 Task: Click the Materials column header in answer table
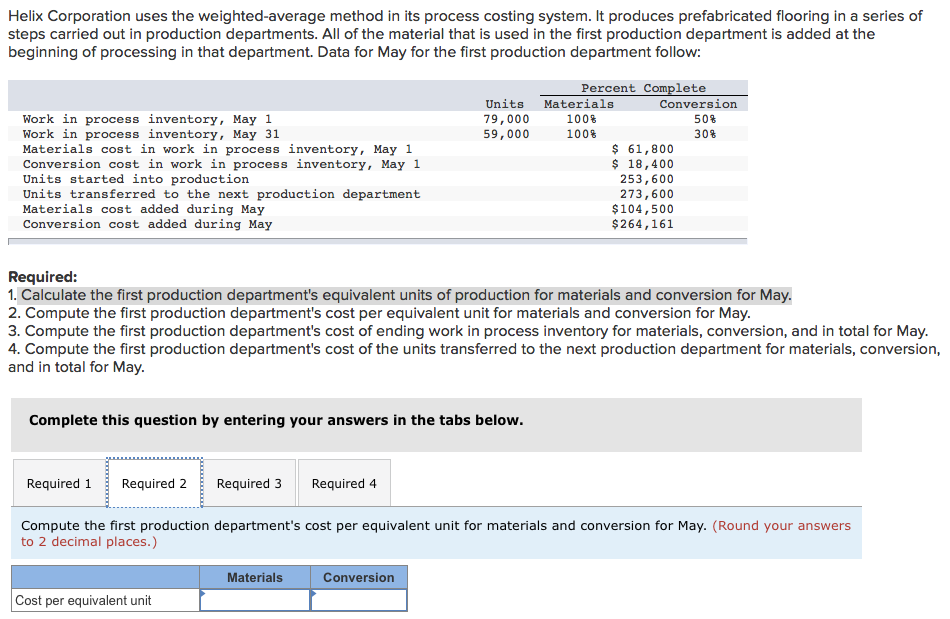255,578
